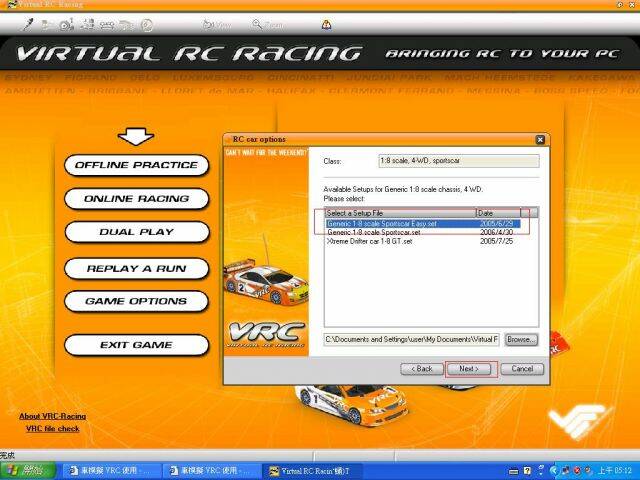Click the stopwatch timing icon in toolbar
640x480 pixels.
coord(67,25)
